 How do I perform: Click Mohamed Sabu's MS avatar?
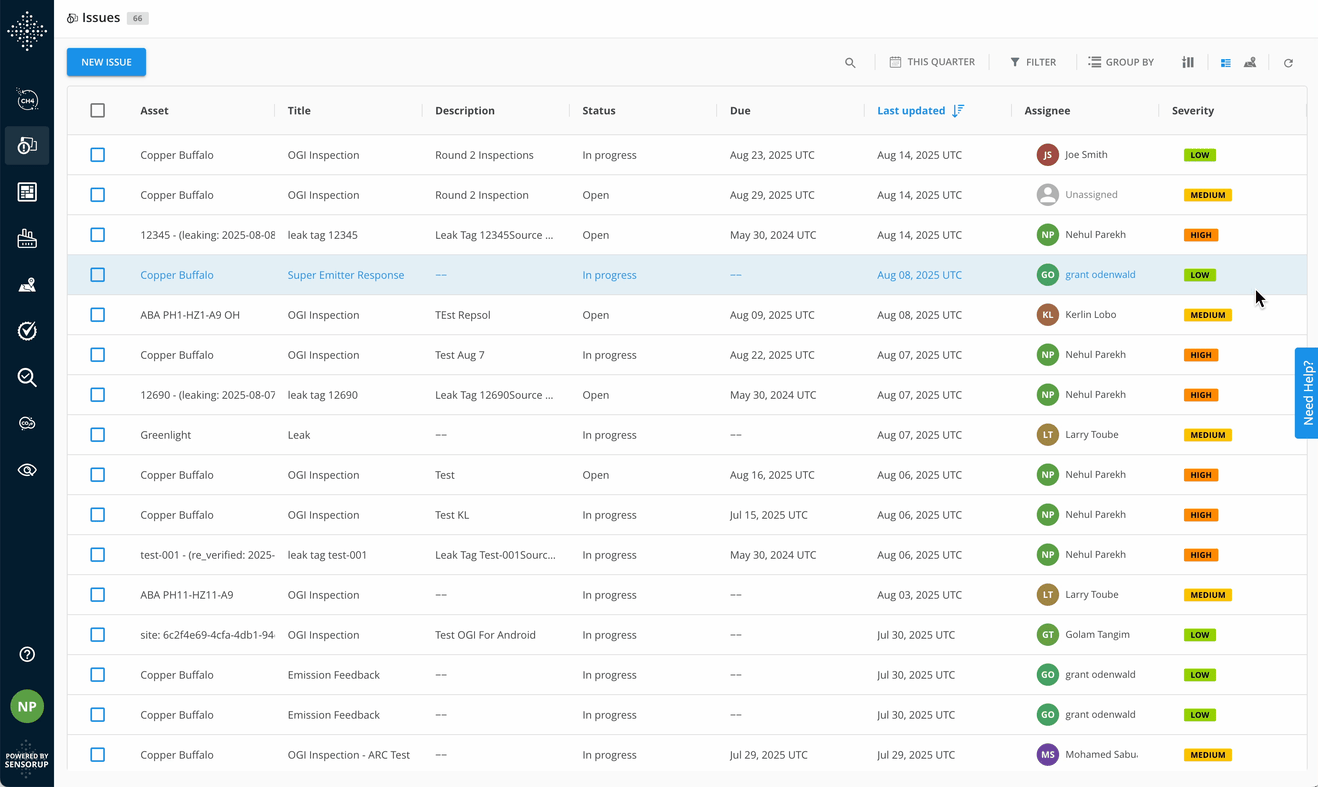[1047, 755]
